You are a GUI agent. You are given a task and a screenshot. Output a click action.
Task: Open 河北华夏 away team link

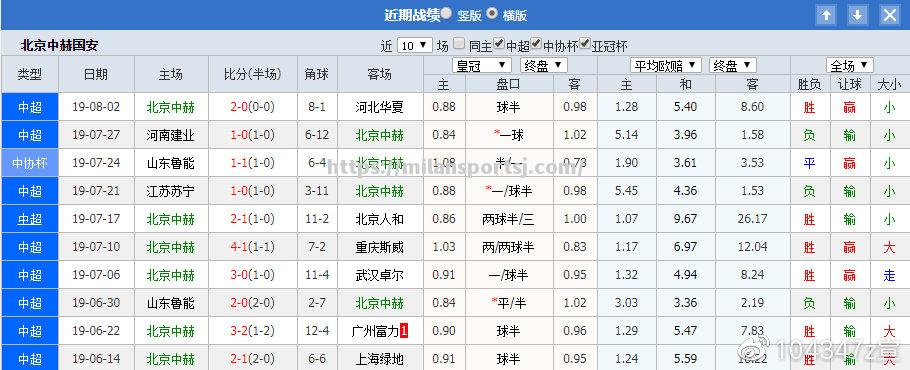[380, 107]
